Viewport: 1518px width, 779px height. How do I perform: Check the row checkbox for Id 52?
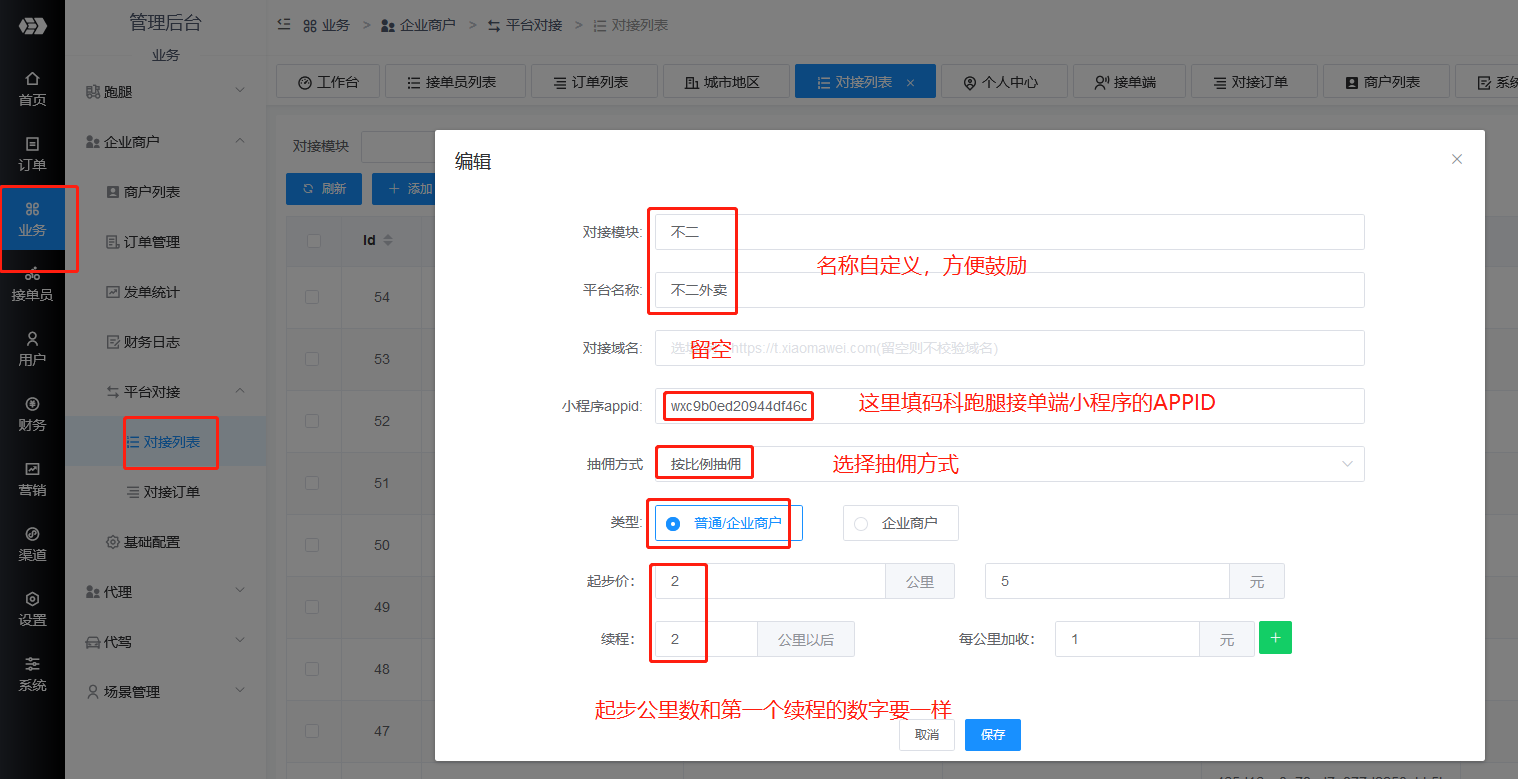[313, 421]
